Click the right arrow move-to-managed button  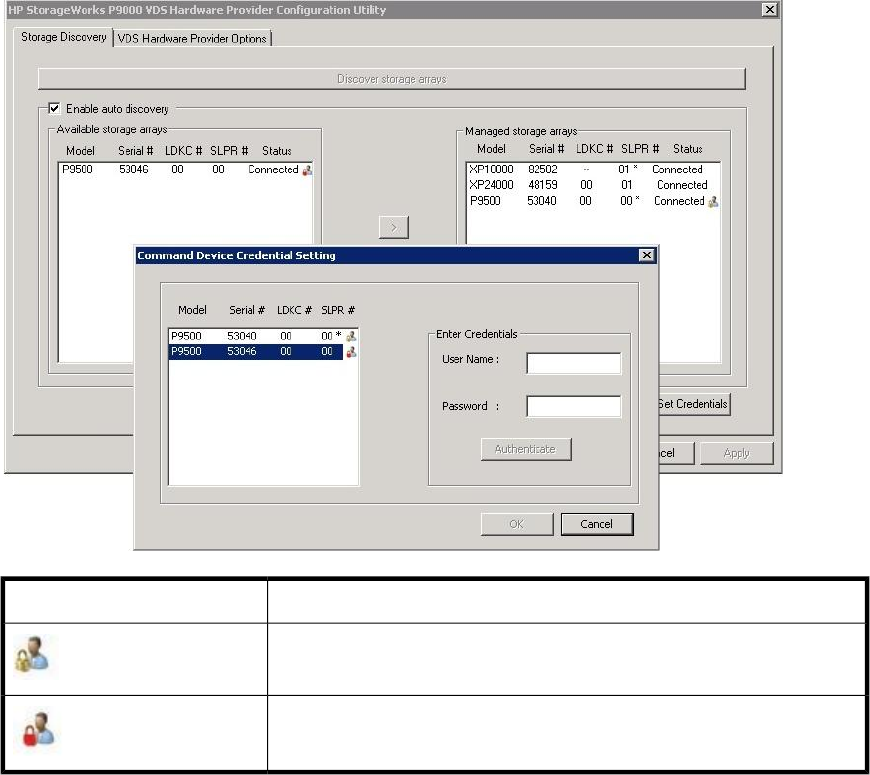[x=394, y=228]
